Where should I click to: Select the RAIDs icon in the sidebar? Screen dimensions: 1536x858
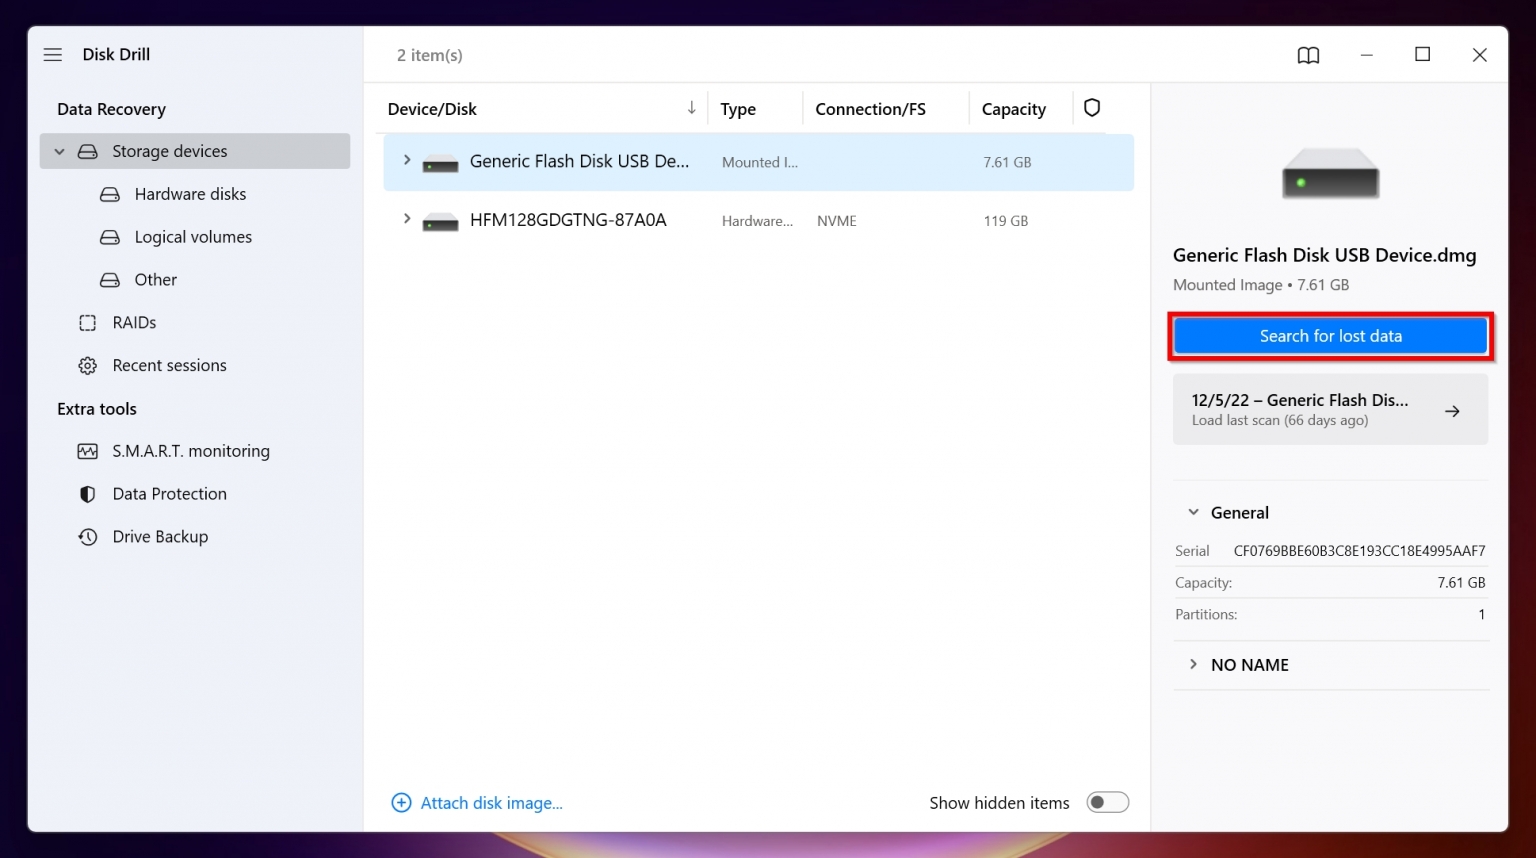(x=87, y=322)
